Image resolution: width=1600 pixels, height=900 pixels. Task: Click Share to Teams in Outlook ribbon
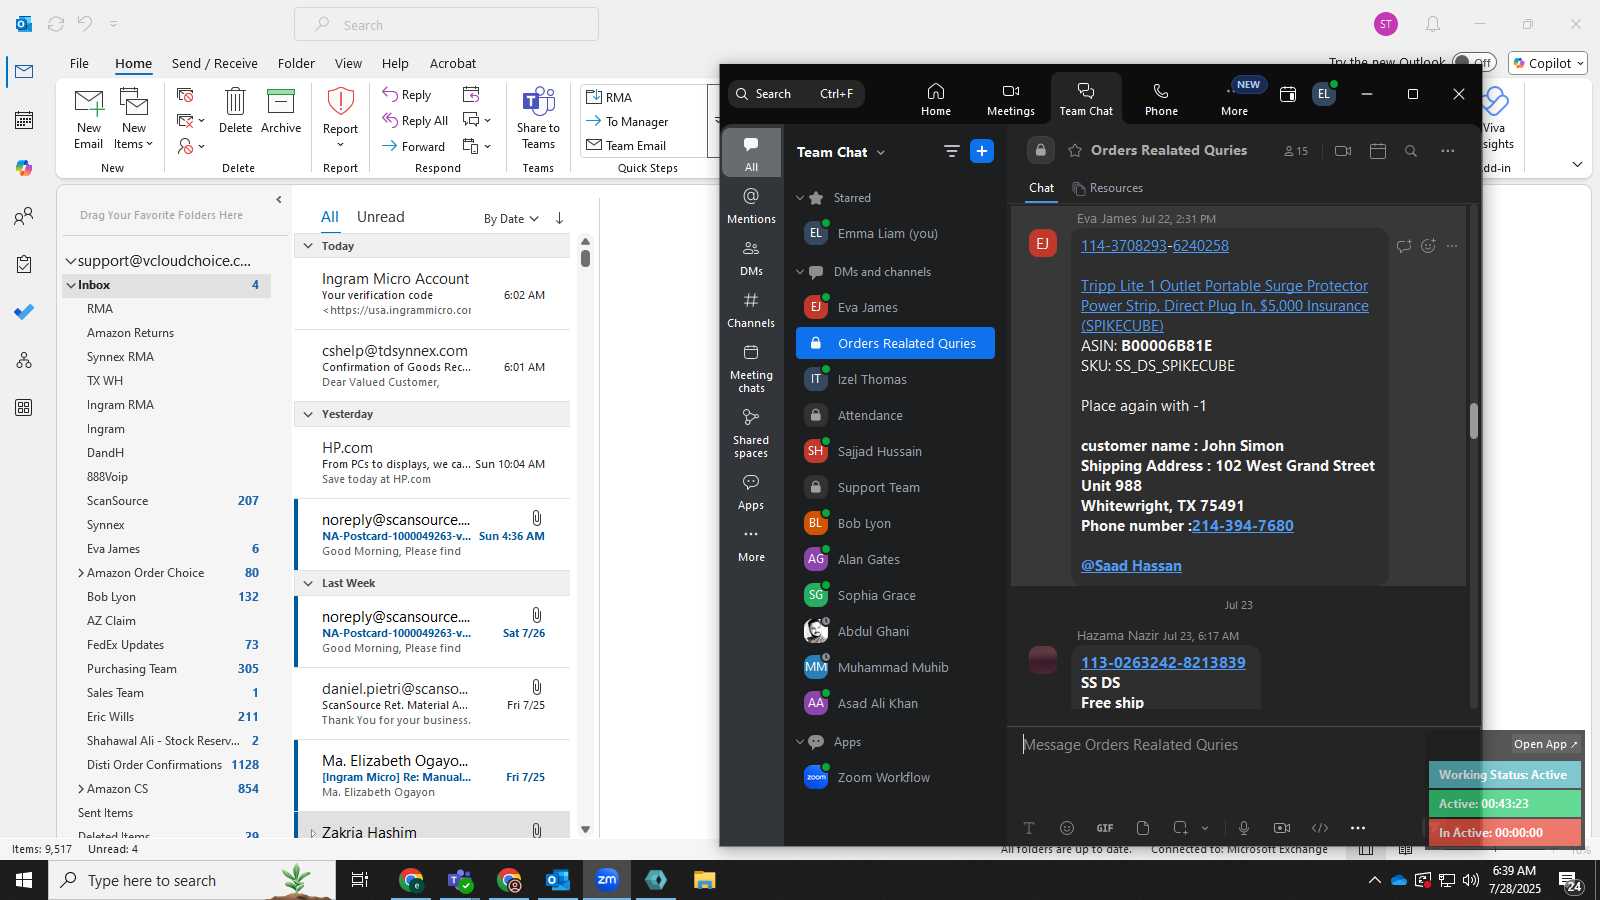538,118
